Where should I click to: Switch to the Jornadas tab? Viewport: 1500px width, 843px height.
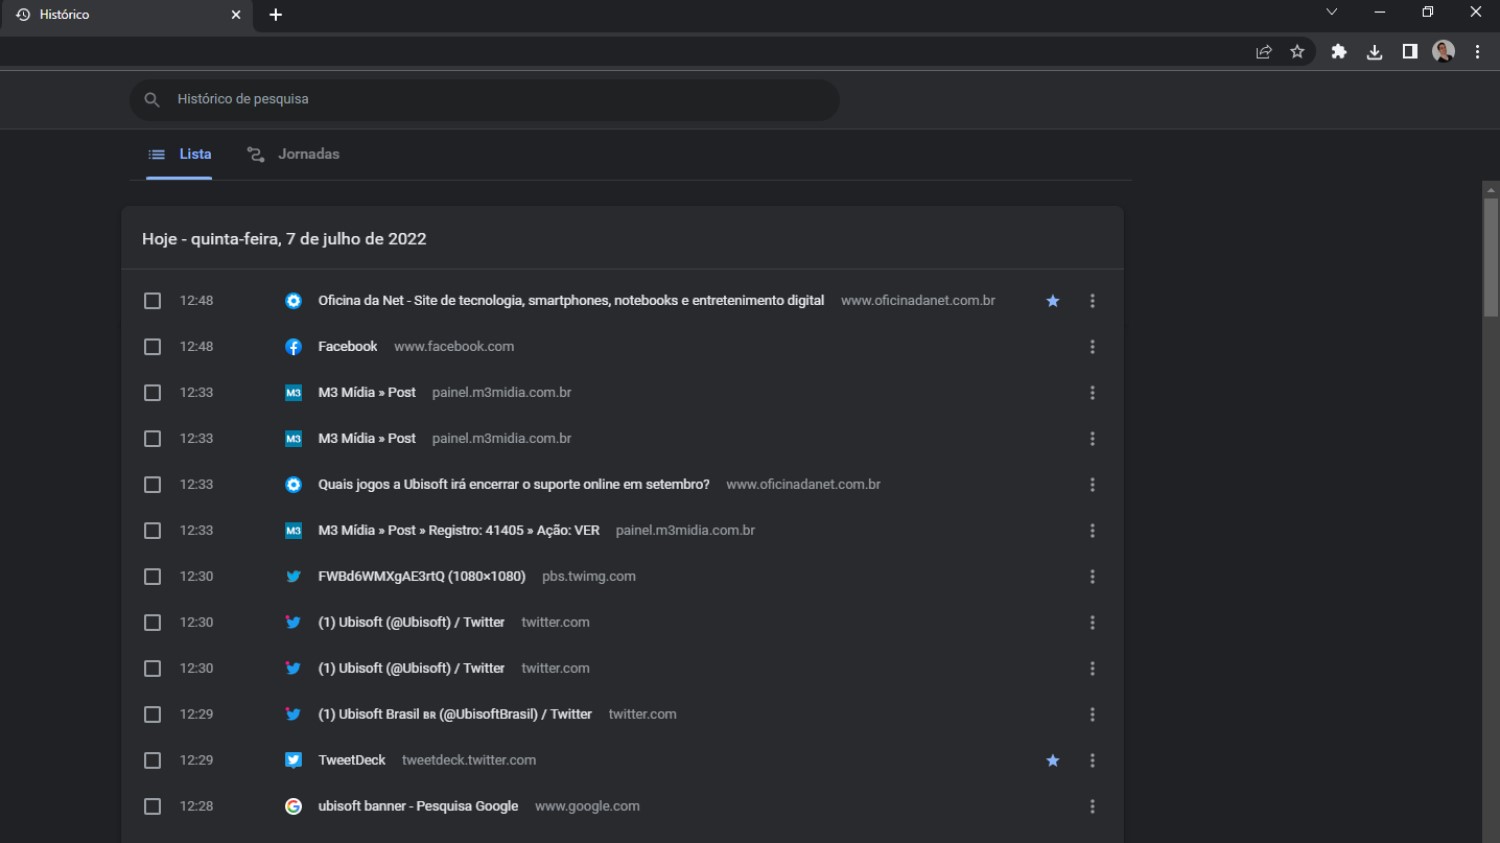tap(293, 155)
